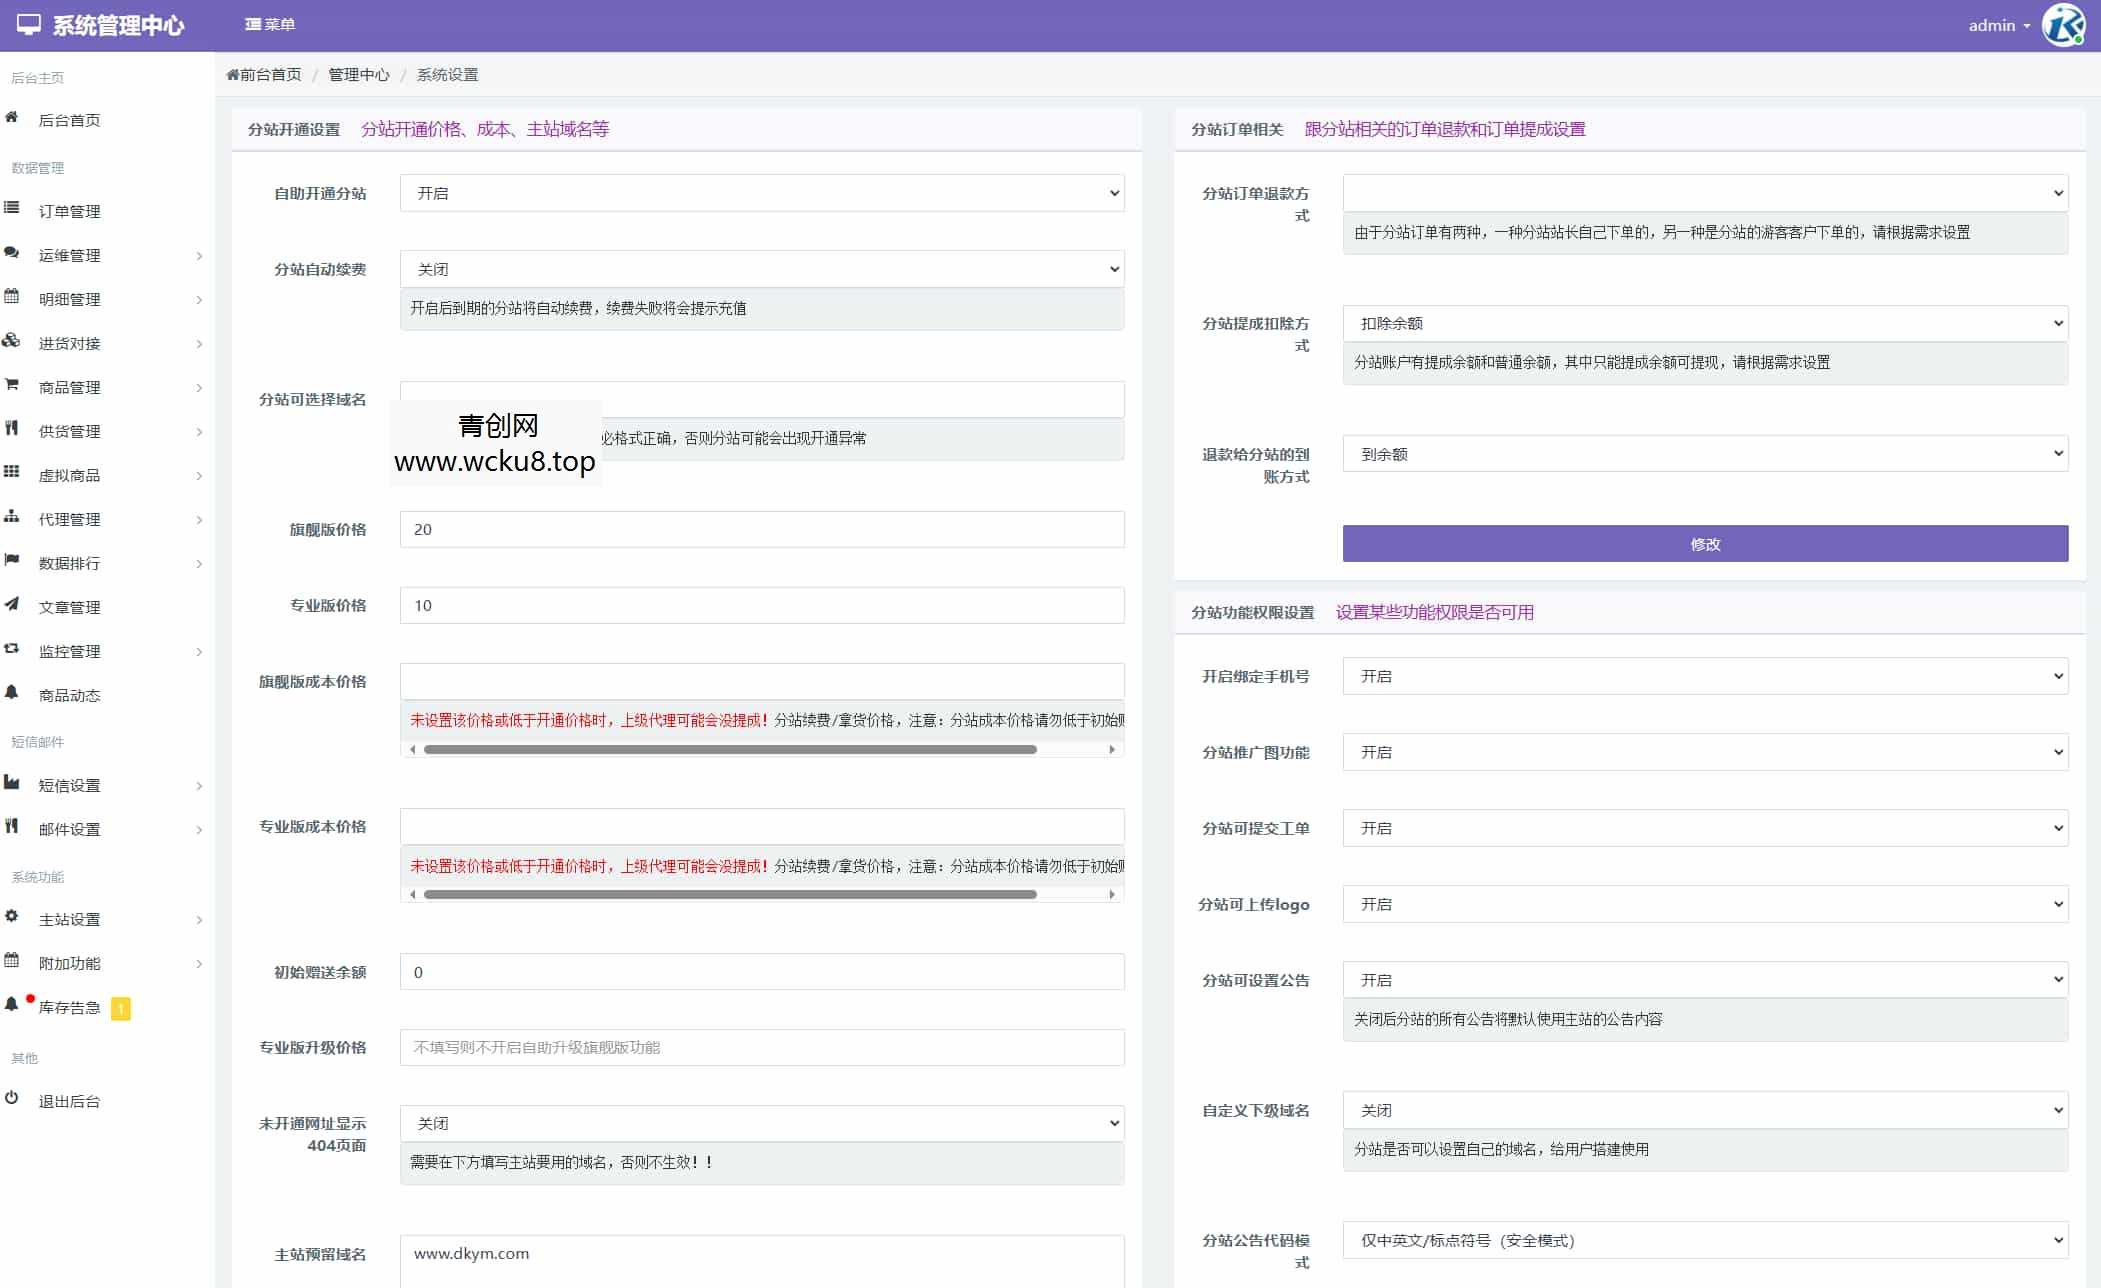2101x1288 pixels.
Task: Enable 分站自动续费
Action: [x=762, y=268]
